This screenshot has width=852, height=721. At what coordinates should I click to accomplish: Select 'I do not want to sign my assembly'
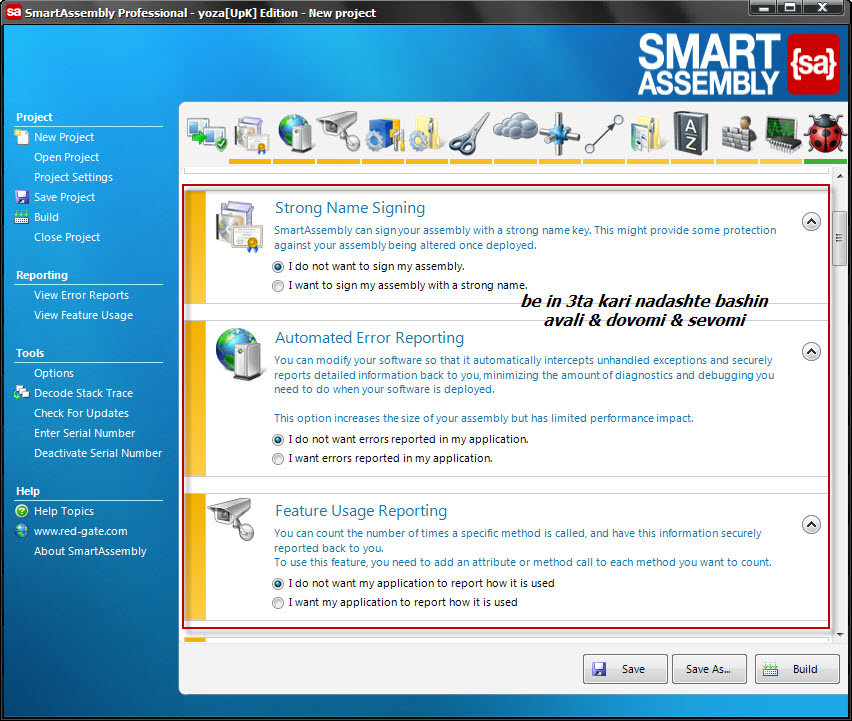click(278, 267)
